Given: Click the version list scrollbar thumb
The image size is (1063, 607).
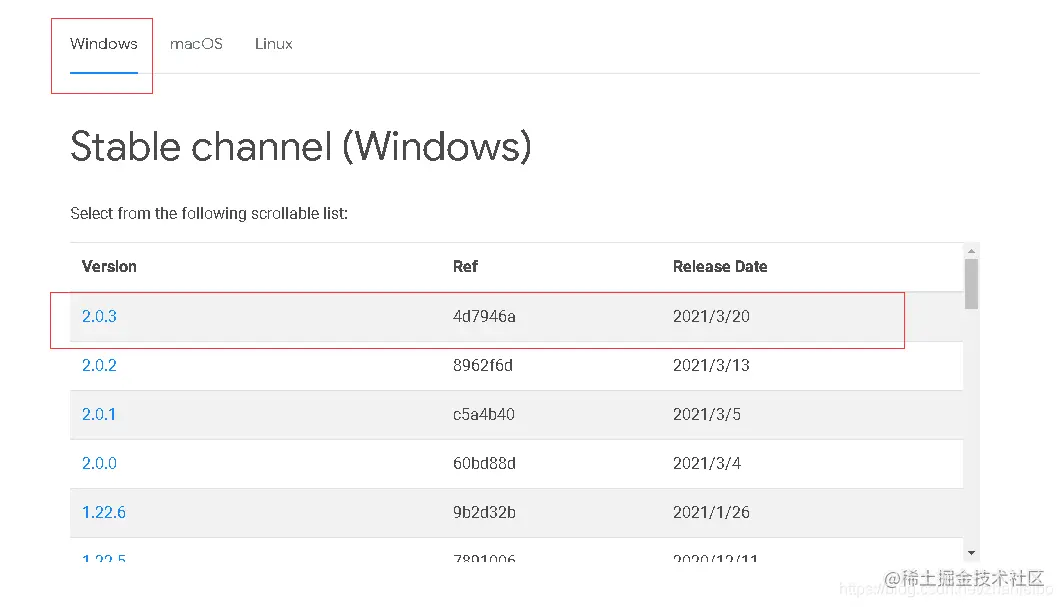Looking at the screenshot, I should 971,284.
